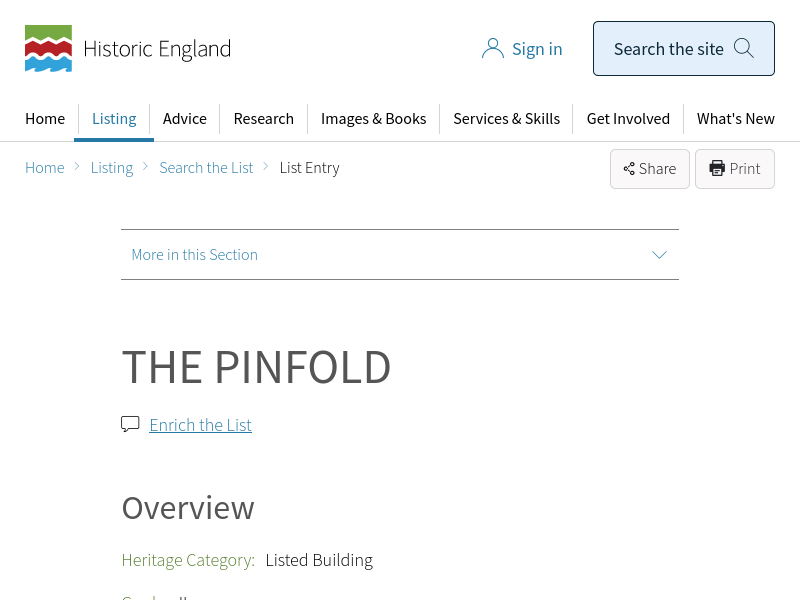Click the magnifying glass search icon

pyautogui.click(x=743, y=48)
